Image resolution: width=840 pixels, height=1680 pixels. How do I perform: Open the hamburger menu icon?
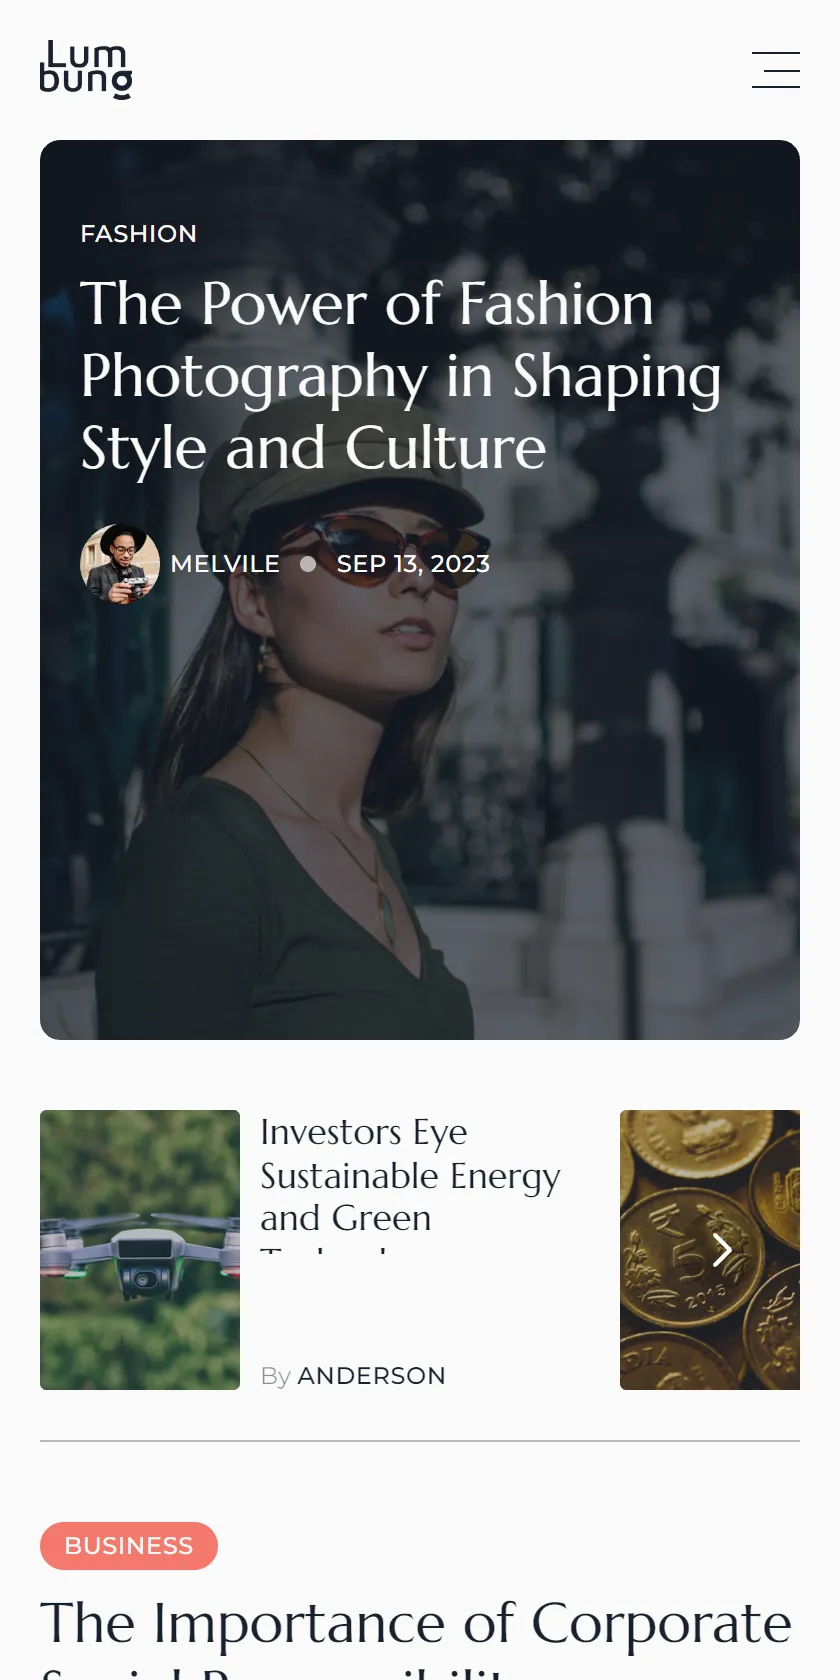776,70
